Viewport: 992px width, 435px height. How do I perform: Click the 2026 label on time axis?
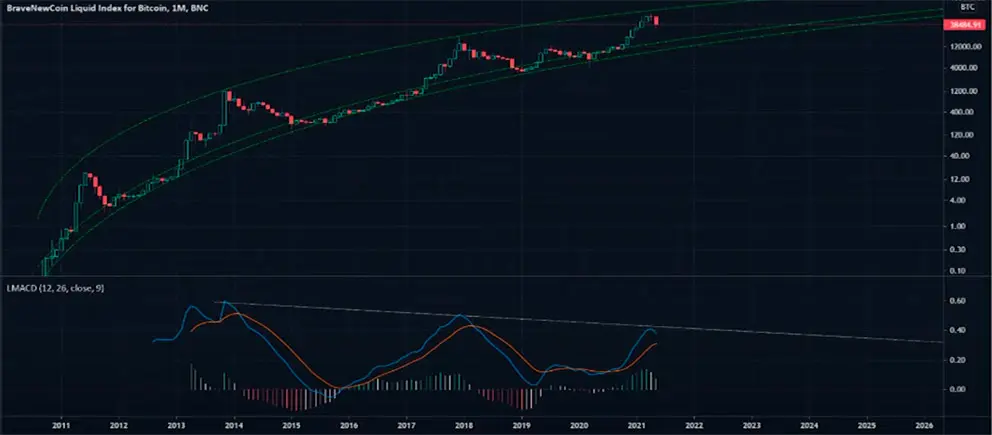point(924,425)
